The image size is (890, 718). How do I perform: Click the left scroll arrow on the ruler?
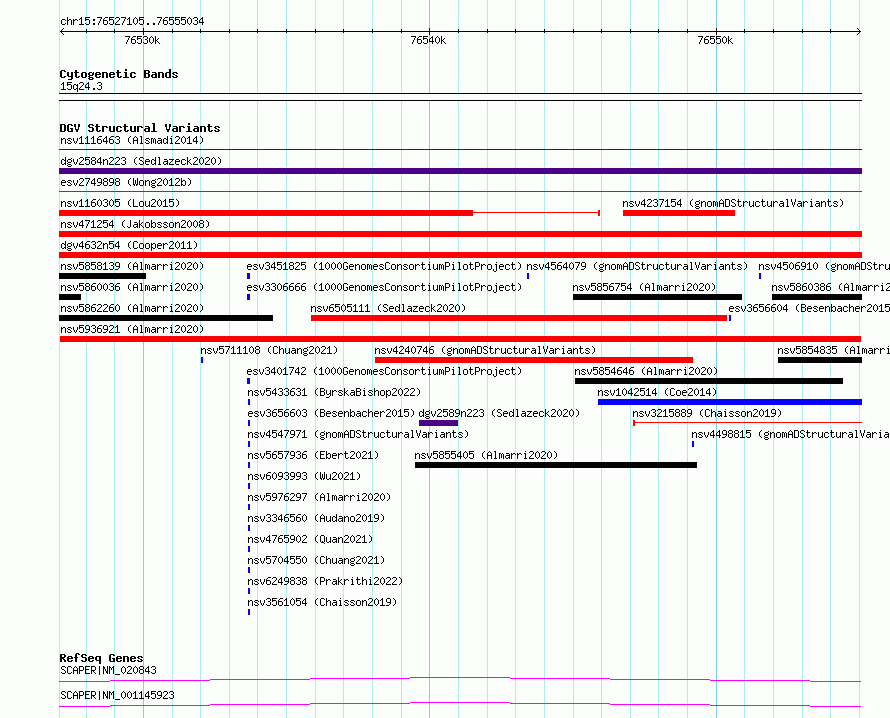tap(62, 31)
